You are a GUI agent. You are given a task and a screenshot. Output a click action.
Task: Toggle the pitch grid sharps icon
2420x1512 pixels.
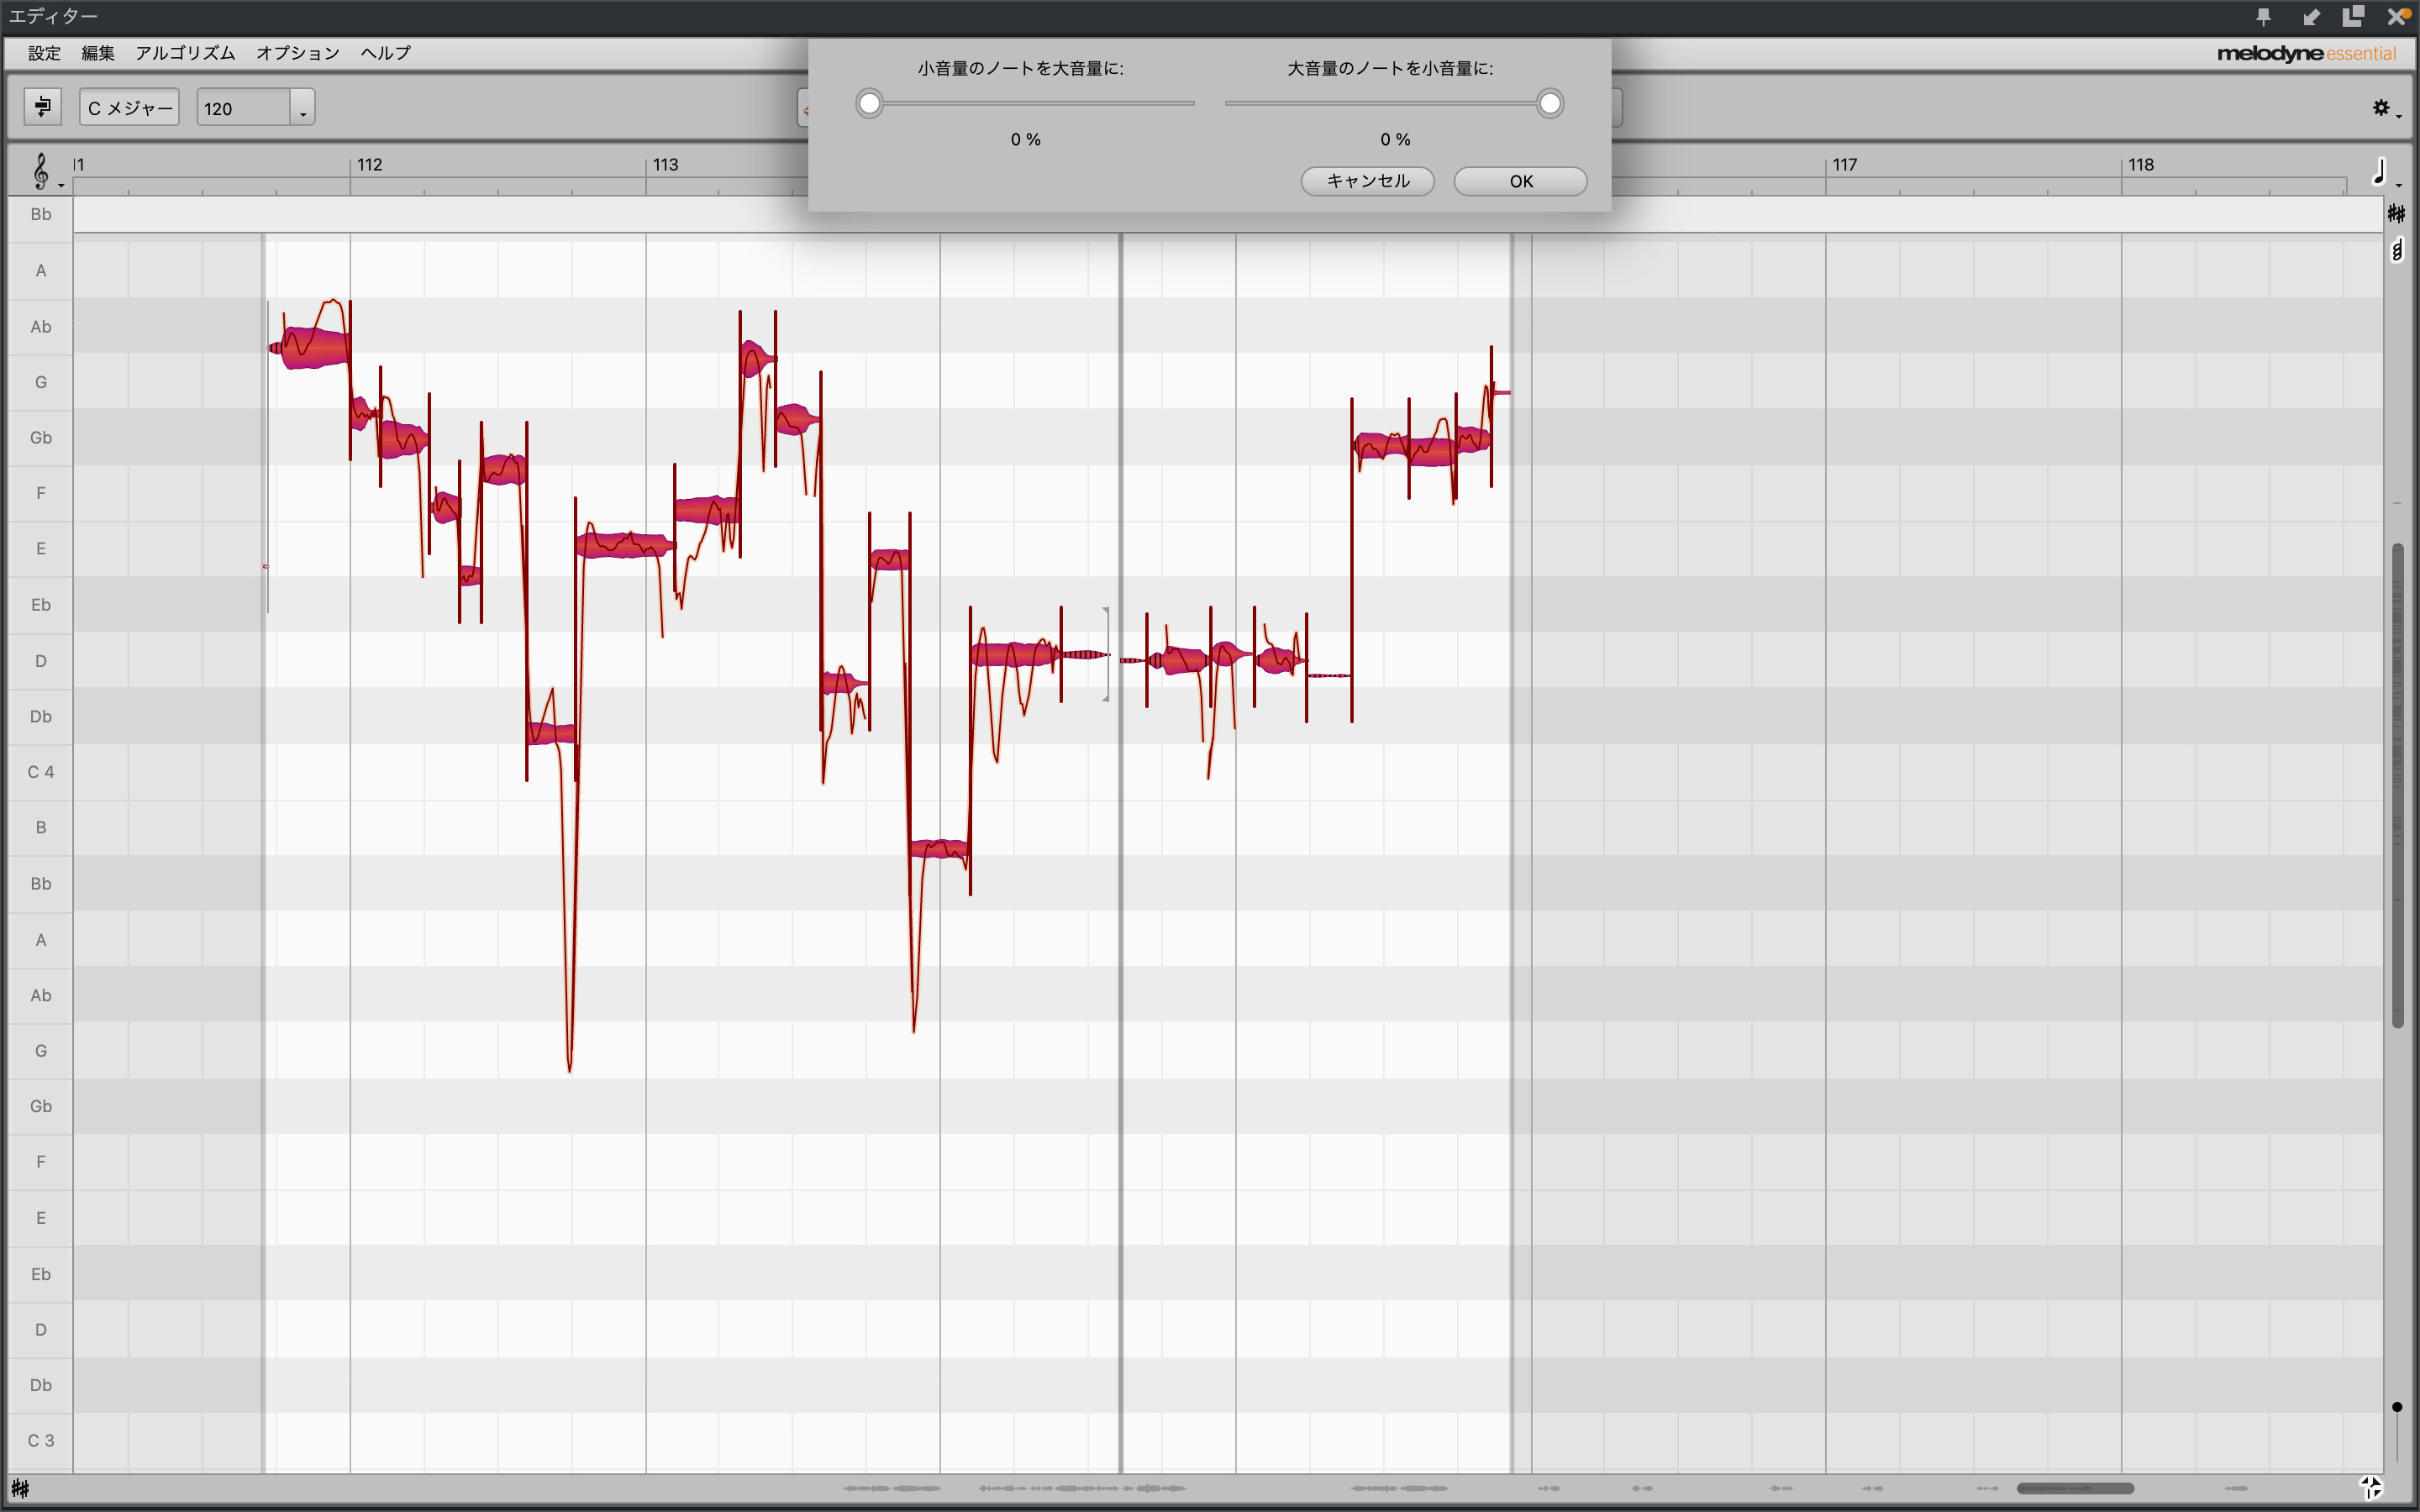(x=2396, y=214)
